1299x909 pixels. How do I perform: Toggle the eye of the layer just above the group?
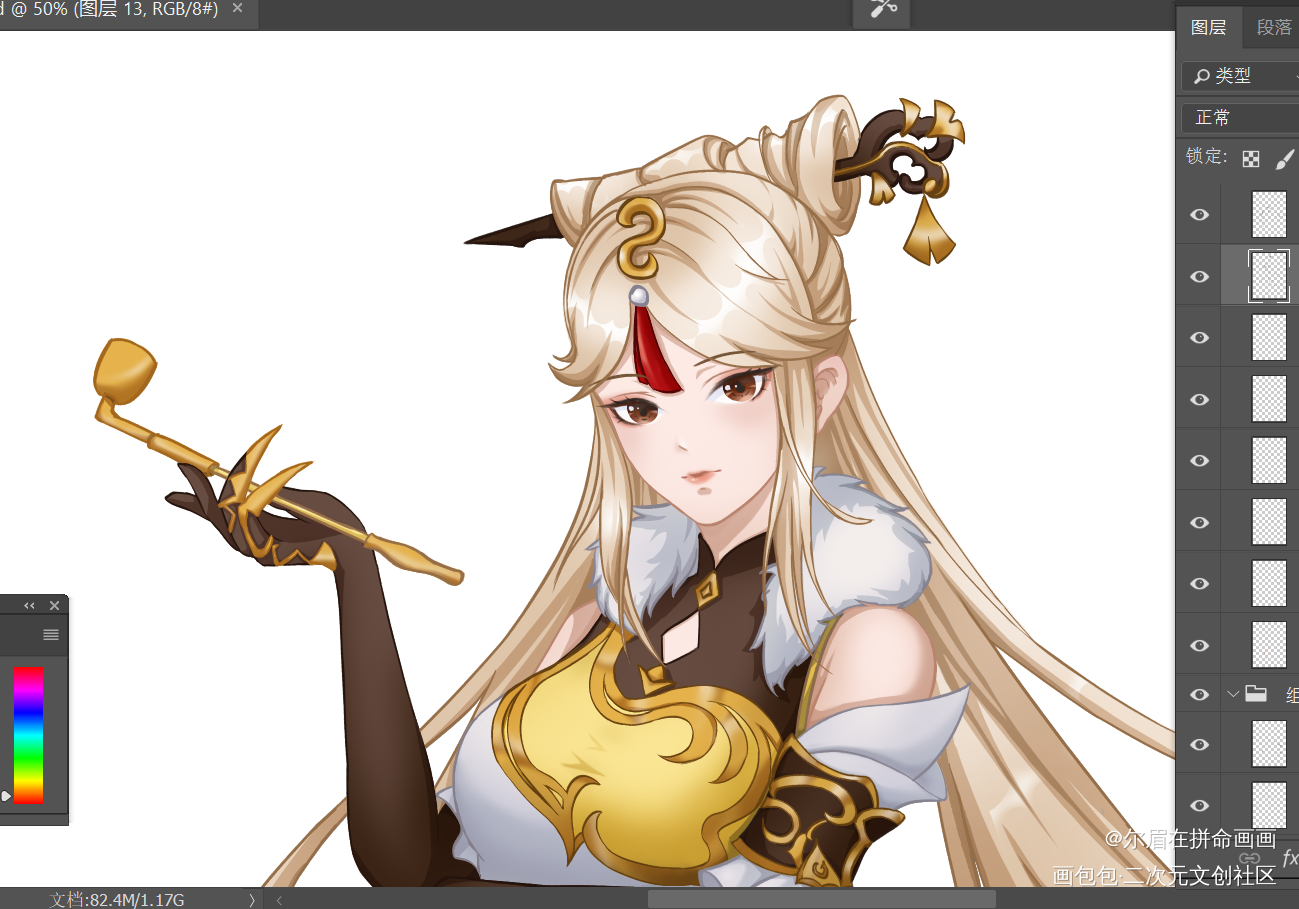point(1199,645)
